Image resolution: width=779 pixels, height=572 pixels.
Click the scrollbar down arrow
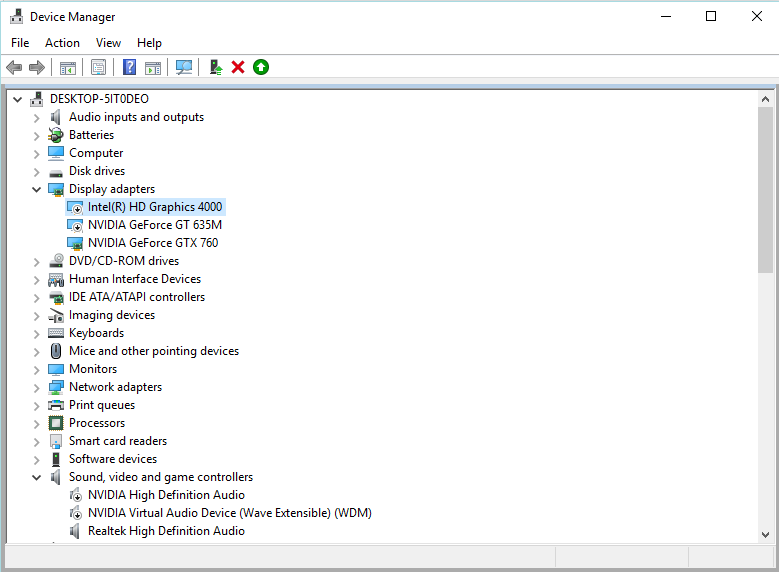(765, 535)
